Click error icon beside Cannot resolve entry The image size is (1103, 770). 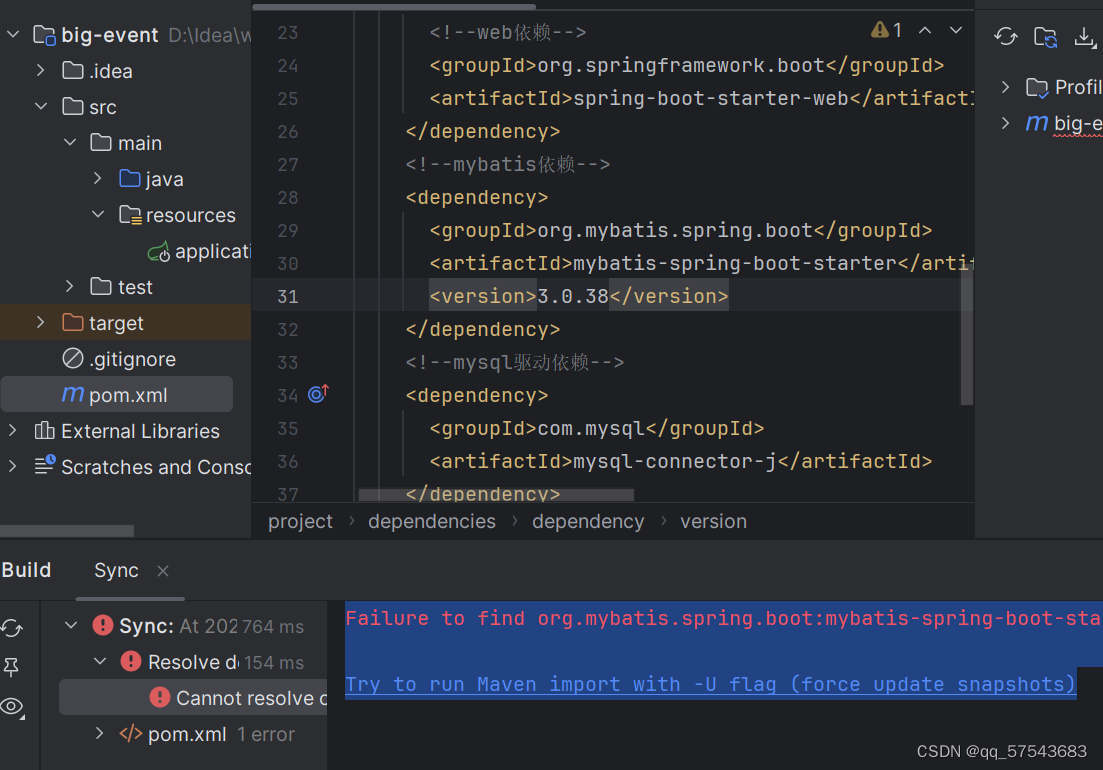click(160, 698)
